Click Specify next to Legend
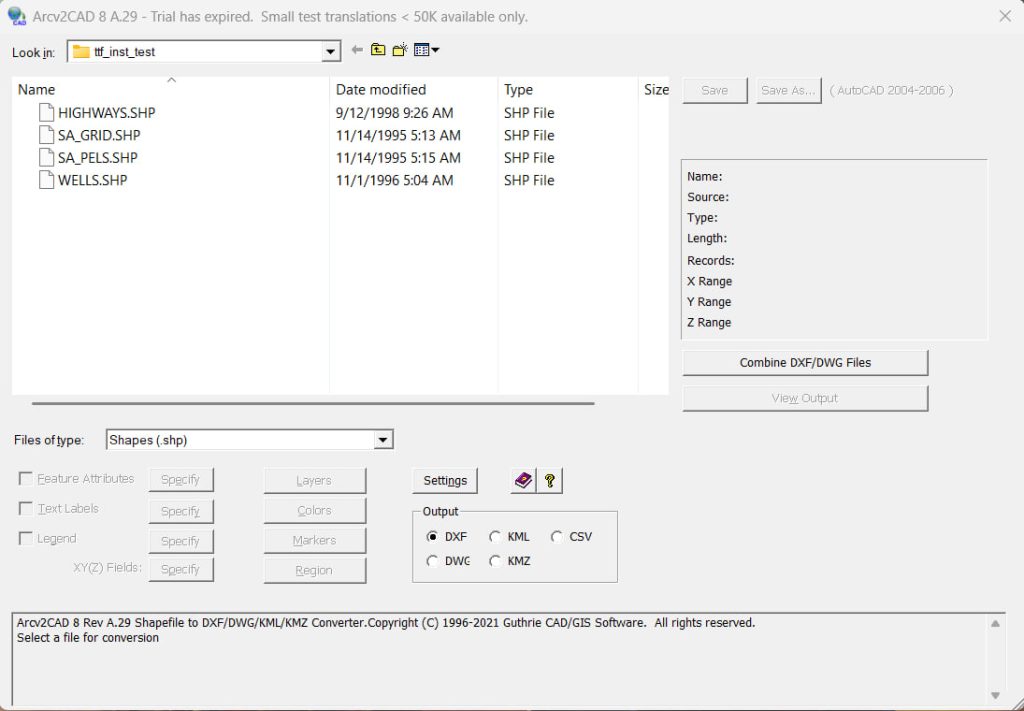This screenshot has width=1024, height=711. click(x=180, y=541)
